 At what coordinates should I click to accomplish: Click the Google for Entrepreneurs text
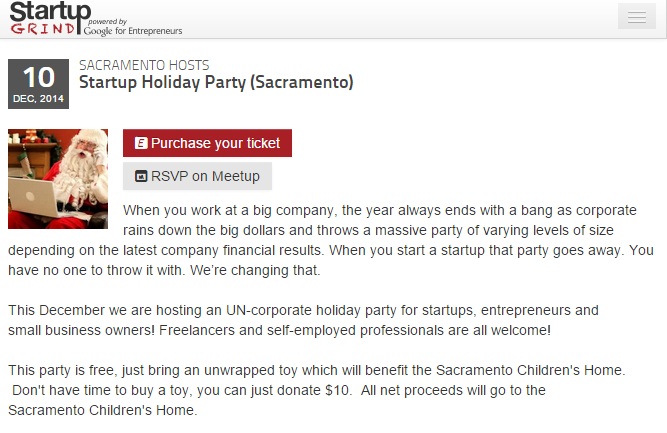pos(131,31)
